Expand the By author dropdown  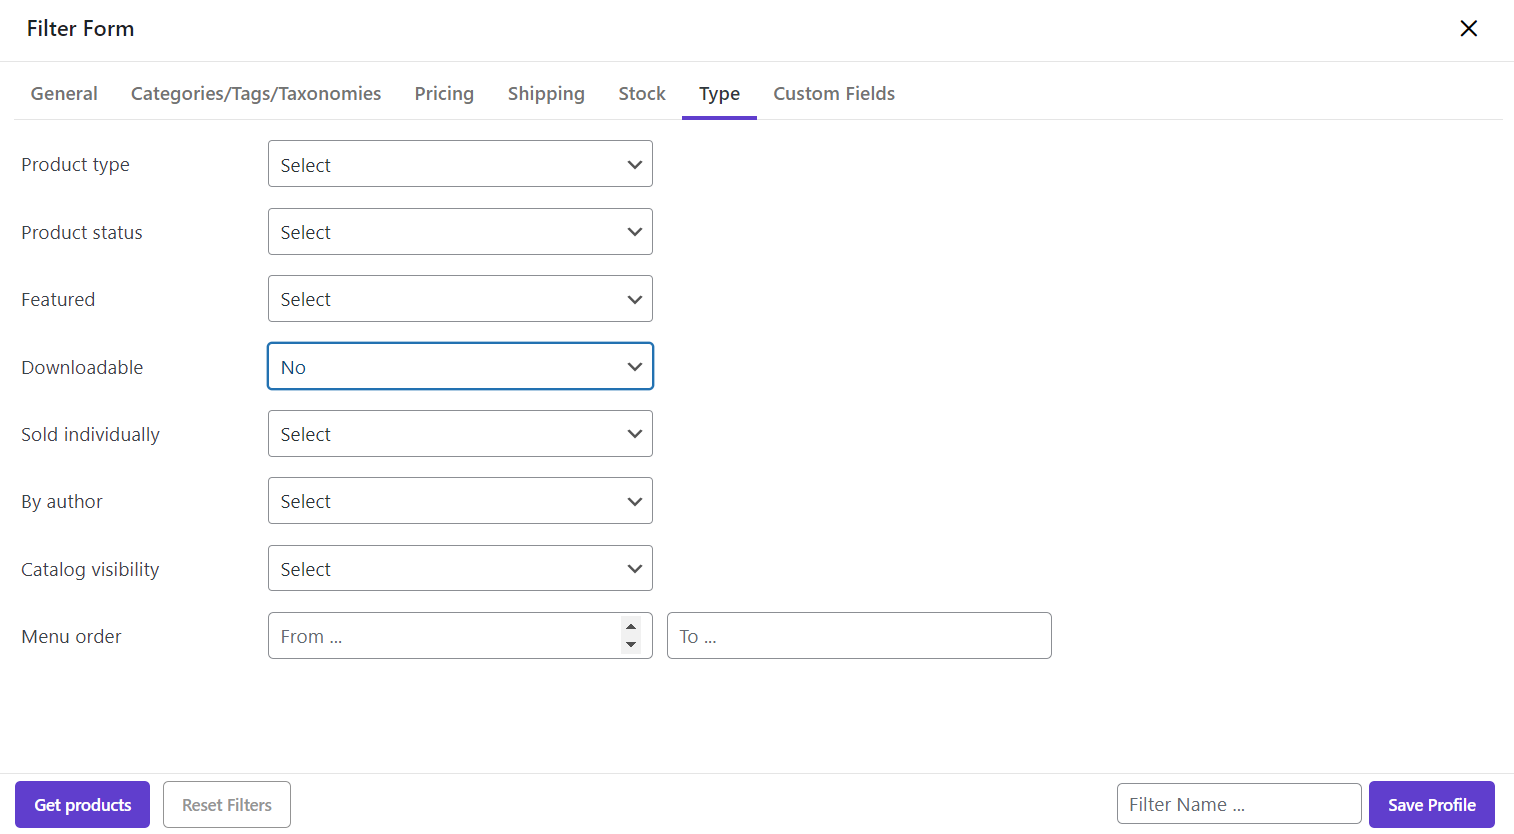point(460,501)
